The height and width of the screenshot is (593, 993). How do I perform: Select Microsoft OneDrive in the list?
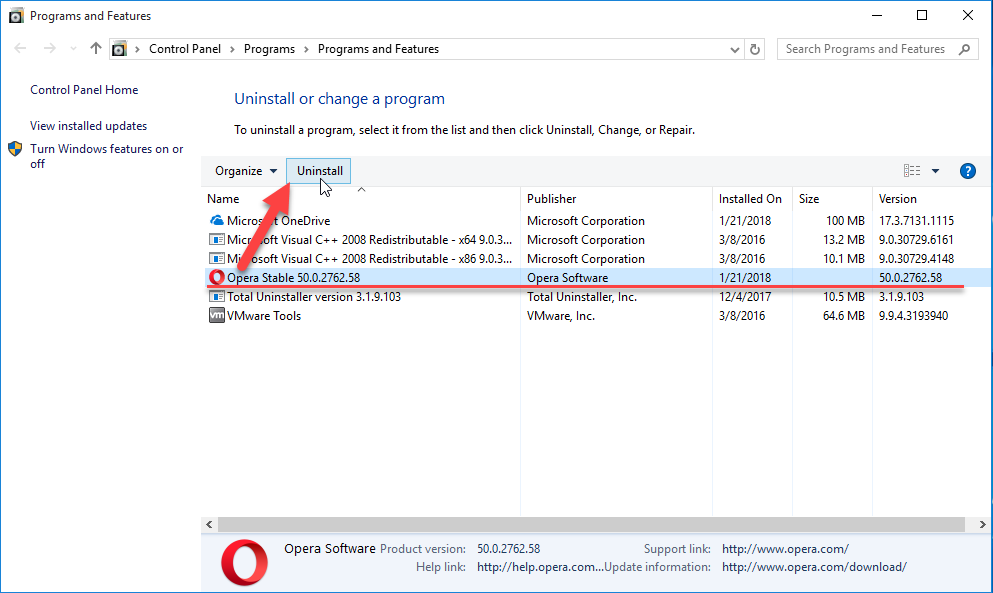click(279, 220)
